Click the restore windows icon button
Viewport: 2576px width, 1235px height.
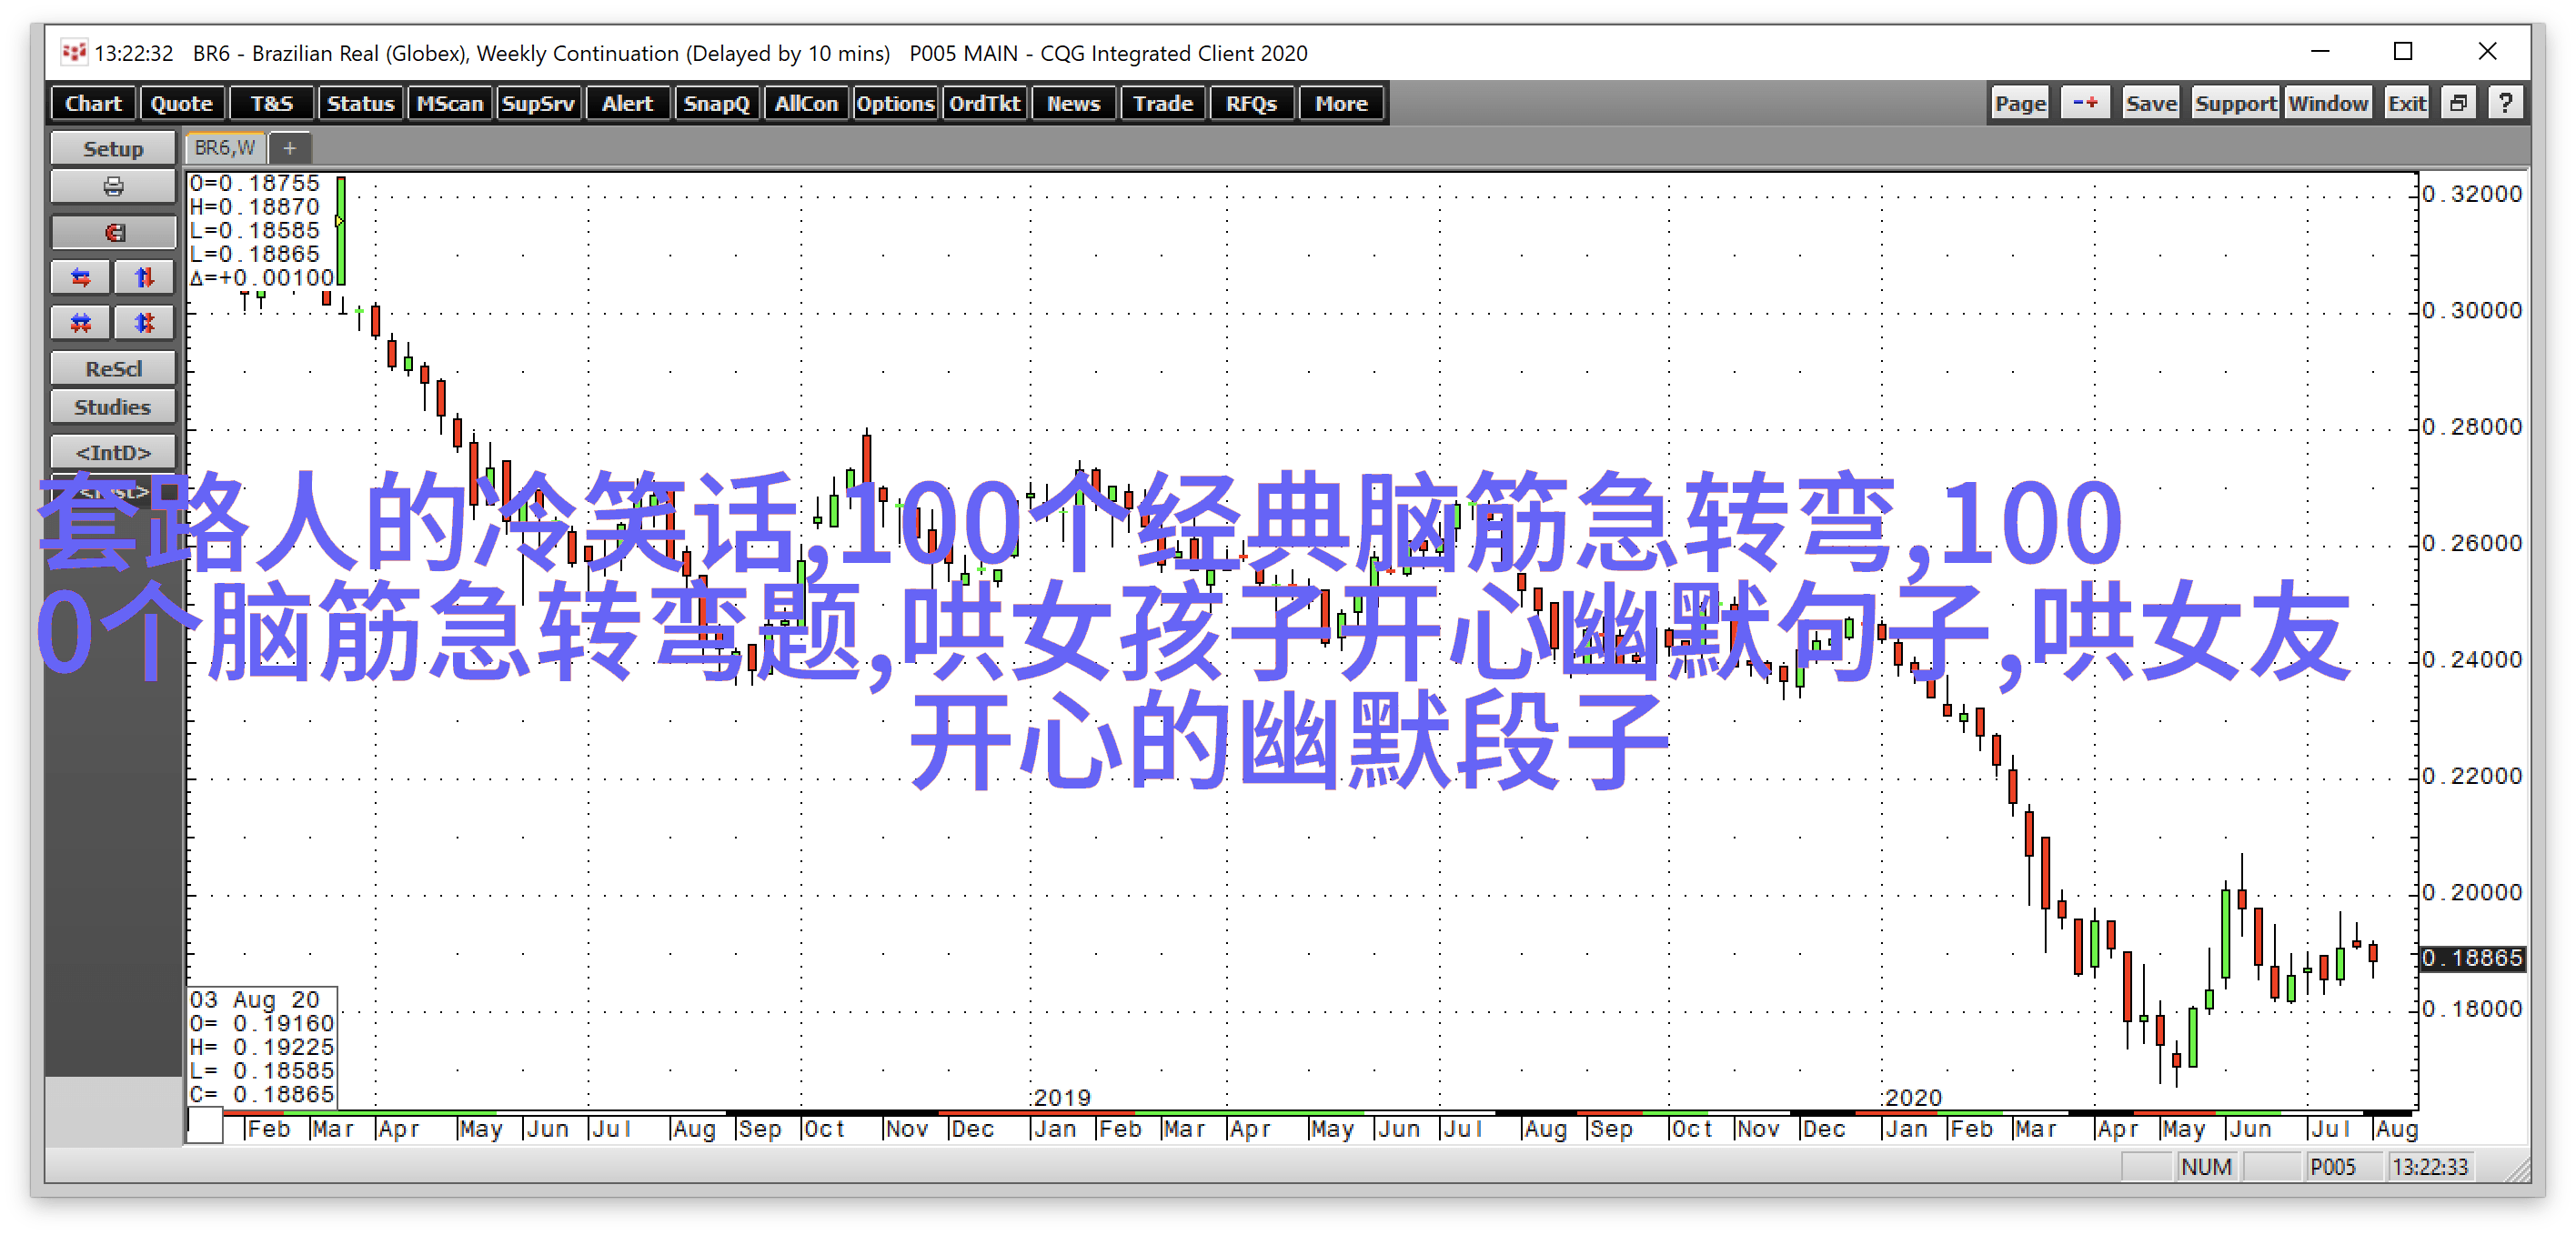click(2459, 103)
